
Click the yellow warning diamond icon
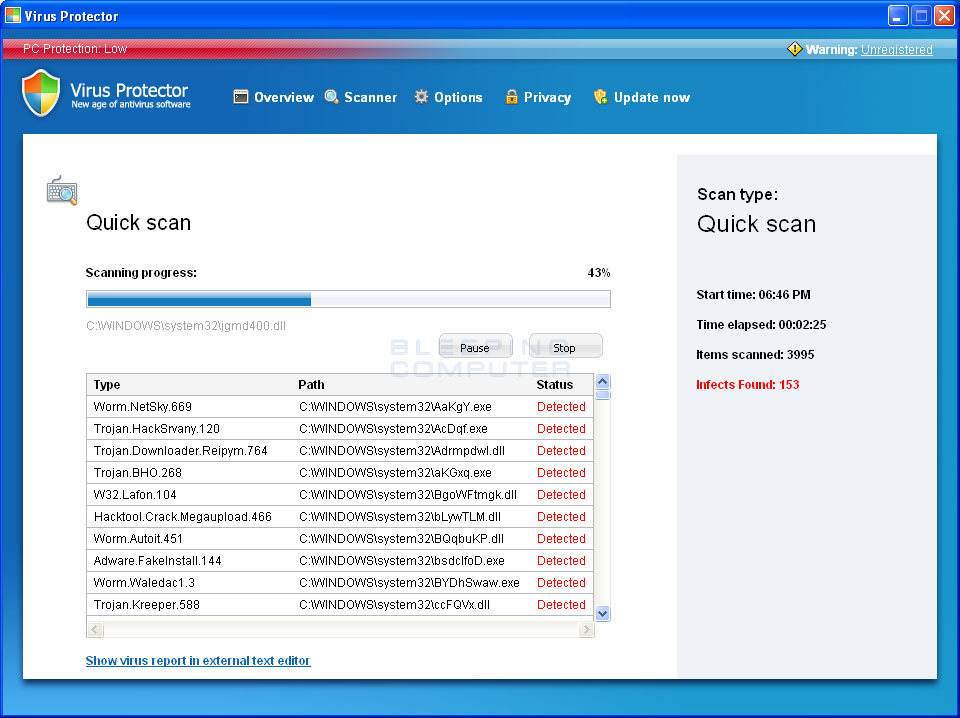pyautogui.click(x=794, y=49)
